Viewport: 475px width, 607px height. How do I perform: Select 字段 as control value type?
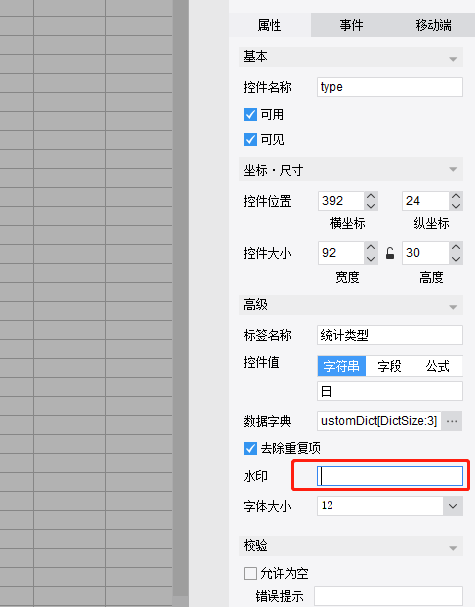click(389, 366)
